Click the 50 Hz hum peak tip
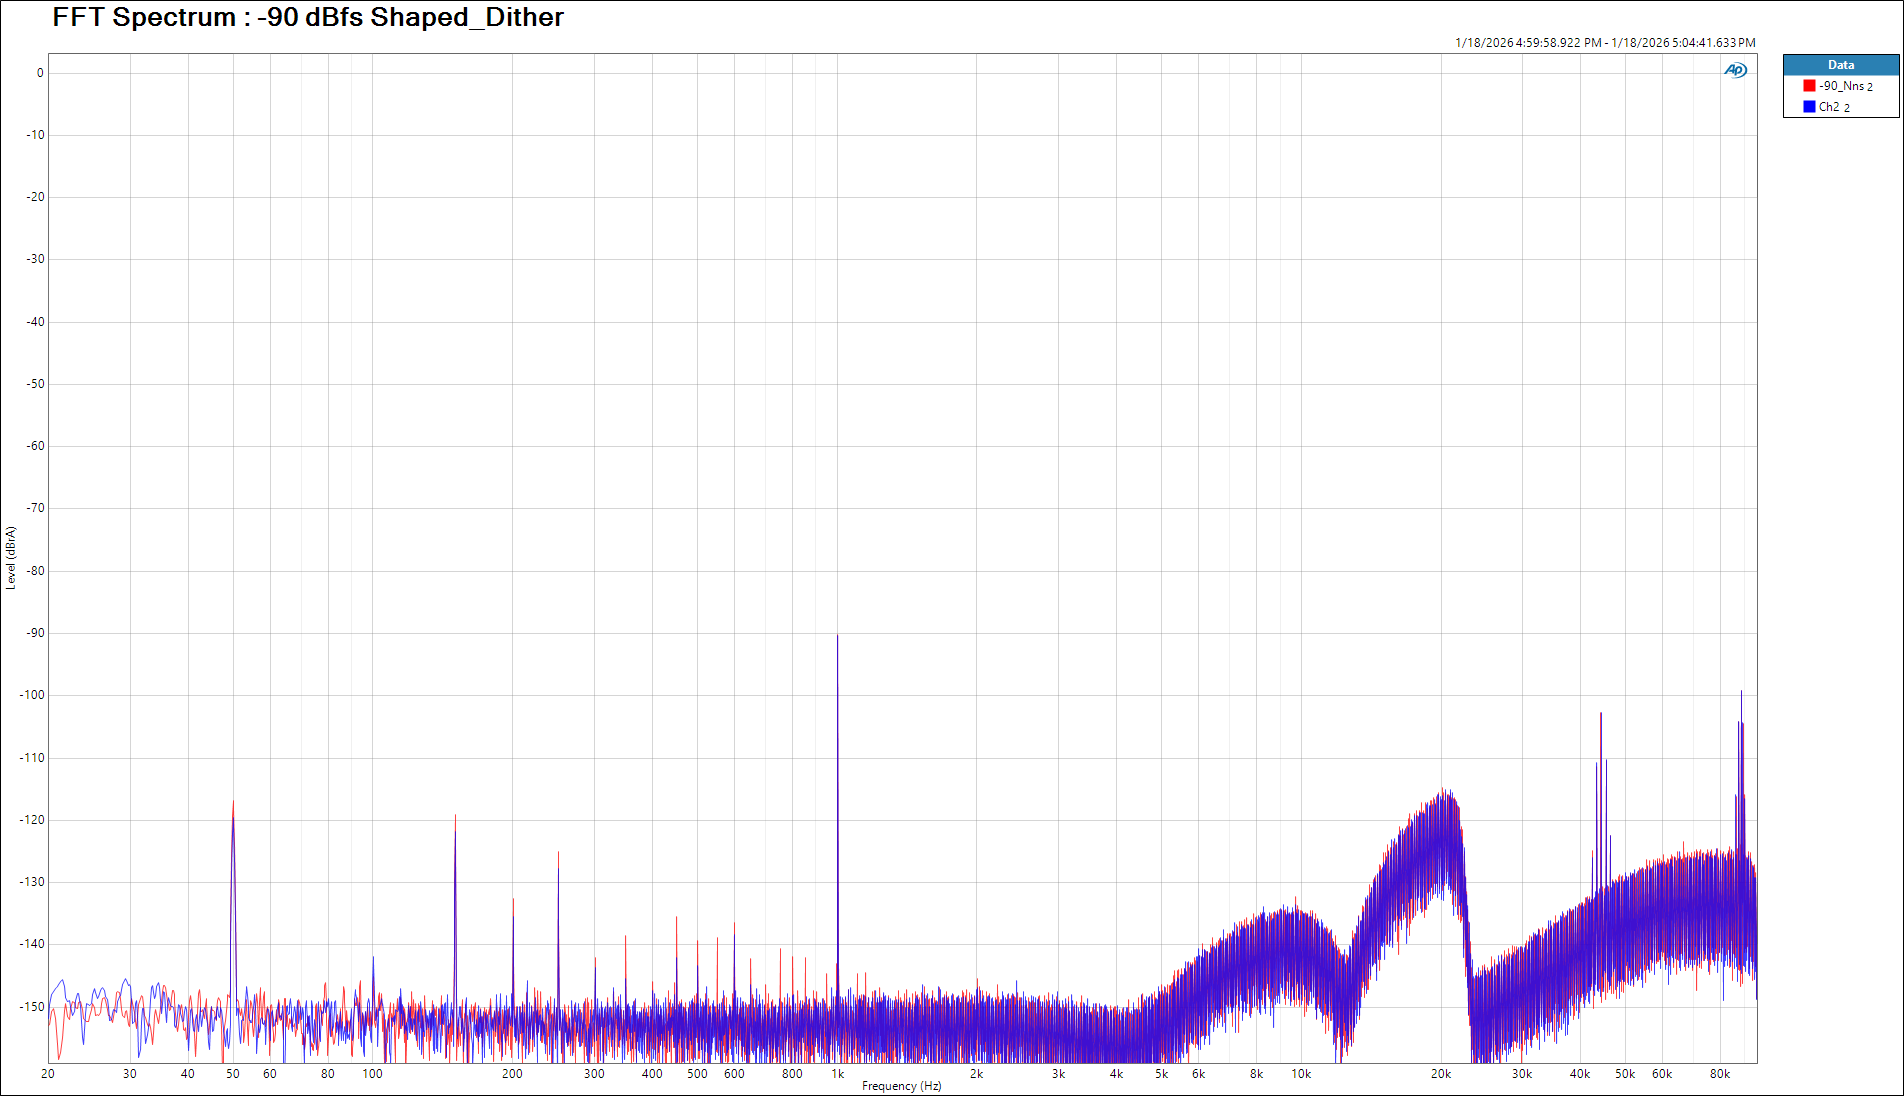Image resolution: width=1904 pixels, height=1096 pixels. (x=233, y=802)
